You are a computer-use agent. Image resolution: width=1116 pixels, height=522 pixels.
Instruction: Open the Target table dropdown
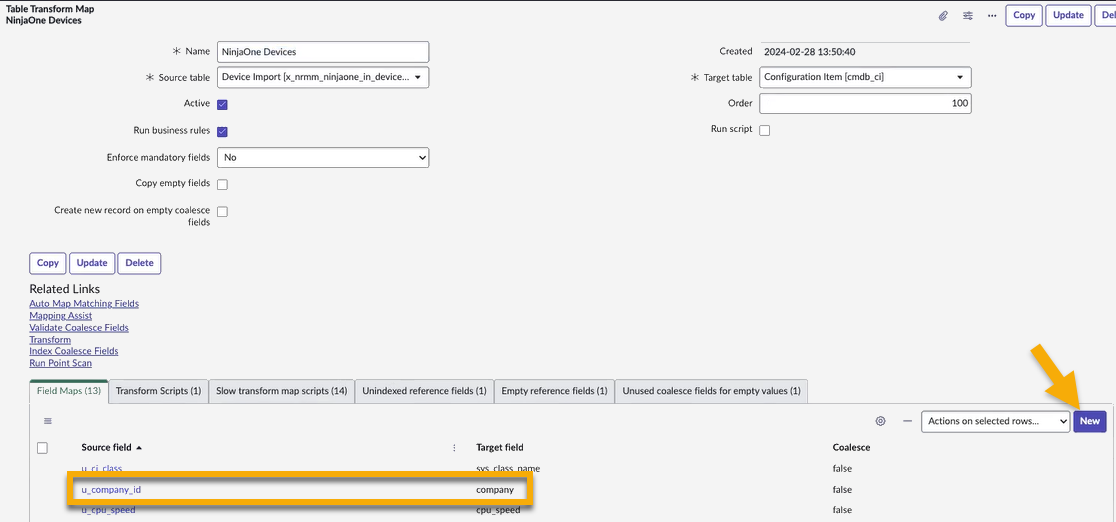pos(865,77)
